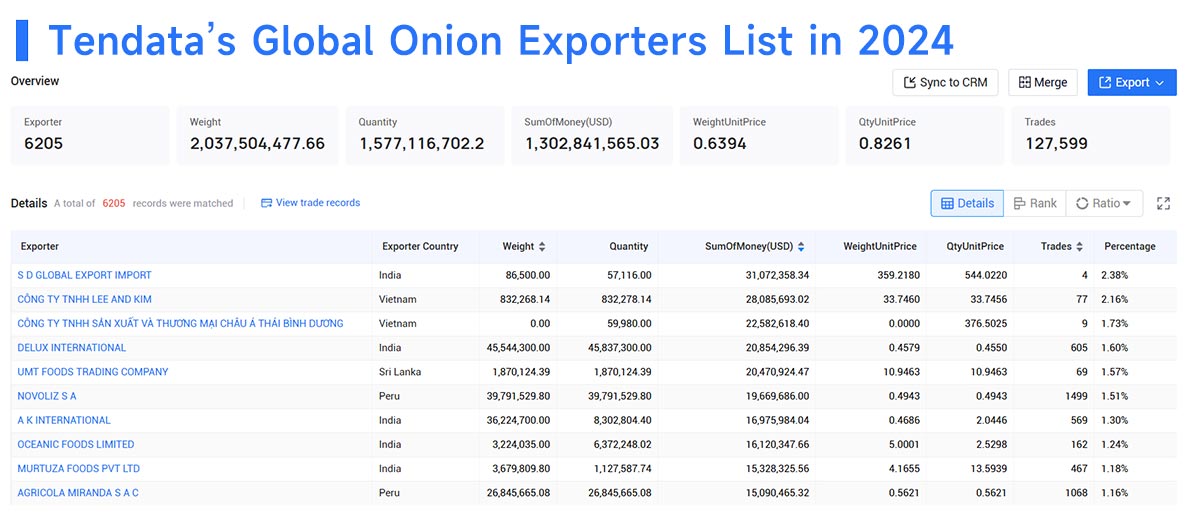
Task: Open MURTUZA FOODS PVT LTD link
Action: pos(78,469)
